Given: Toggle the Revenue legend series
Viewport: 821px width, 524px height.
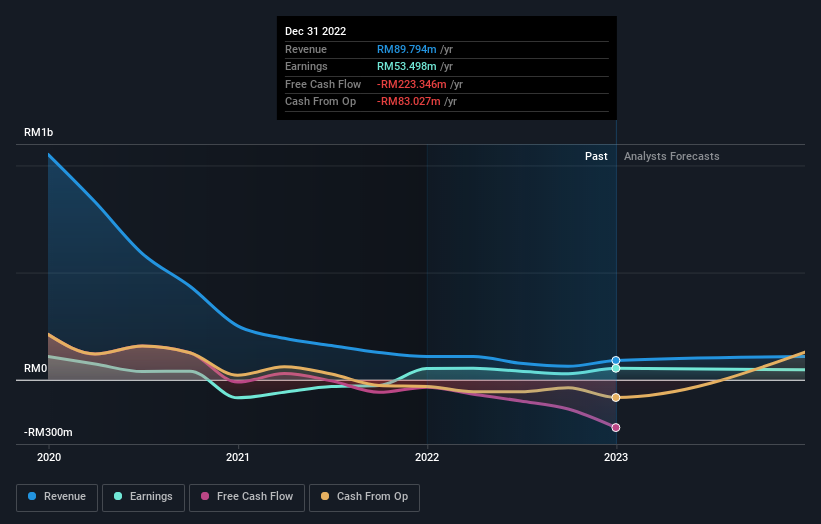Looking at the screenshot, I should (57, 497).
